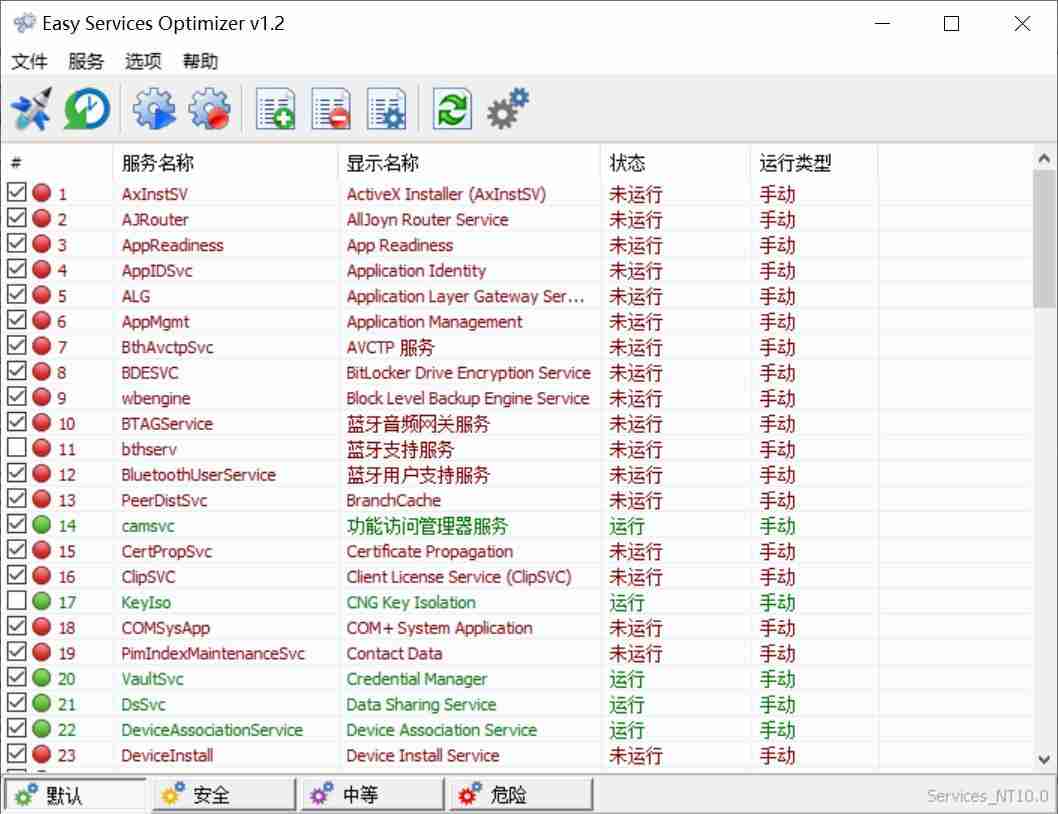The image size is (1058, 814).
Task: Sort by 服务名称 column header
Action: (x=225, y=163)
